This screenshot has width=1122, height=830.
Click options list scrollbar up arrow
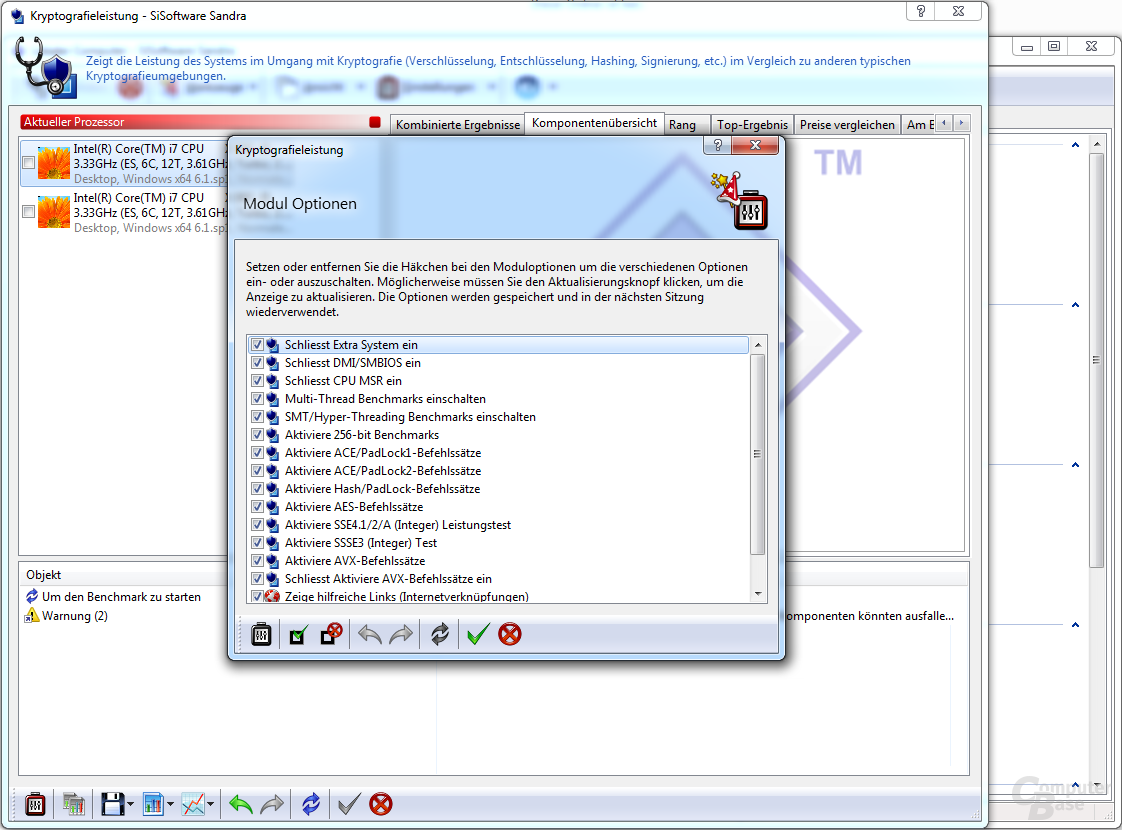click(758, 345)
